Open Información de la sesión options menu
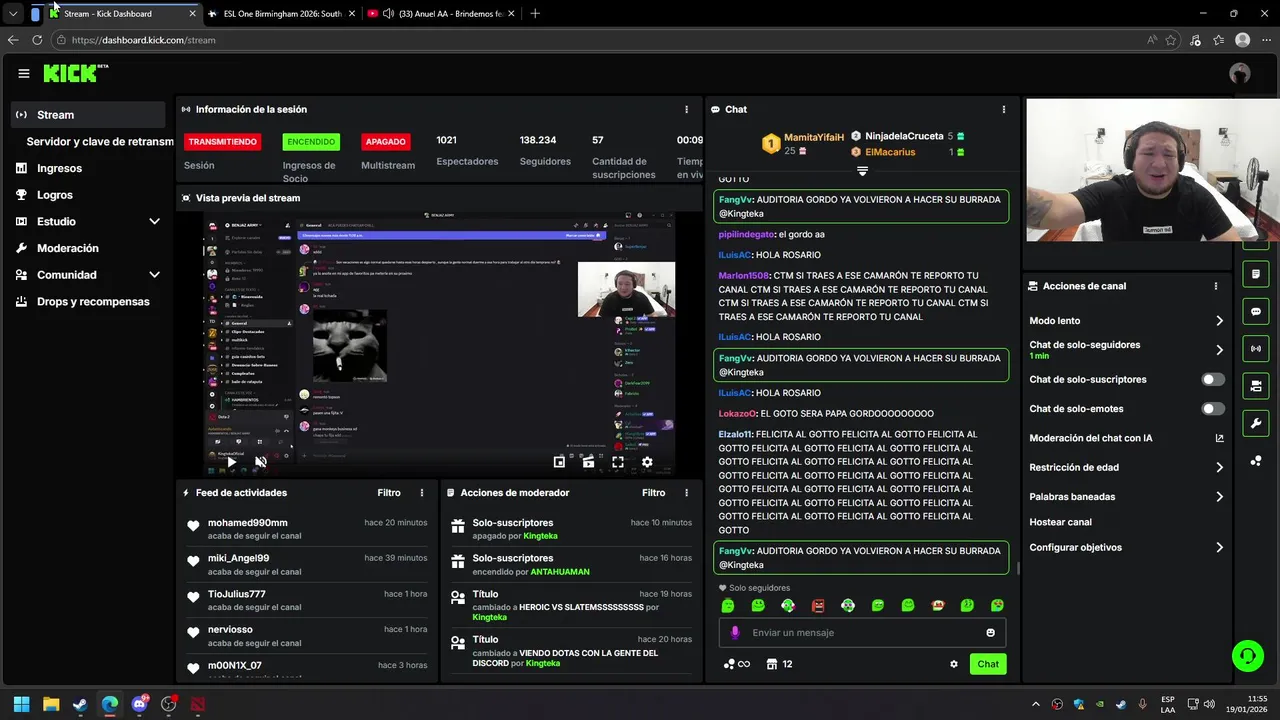1280x720 pixels. 686,110
